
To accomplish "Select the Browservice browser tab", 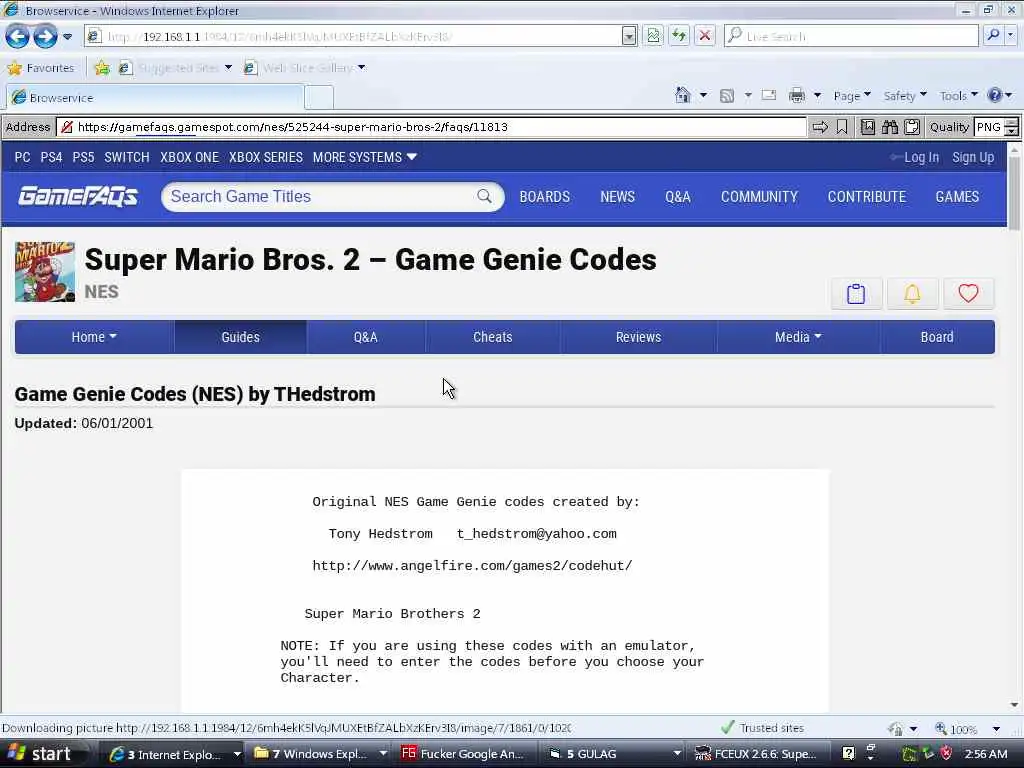I will 155,97.
